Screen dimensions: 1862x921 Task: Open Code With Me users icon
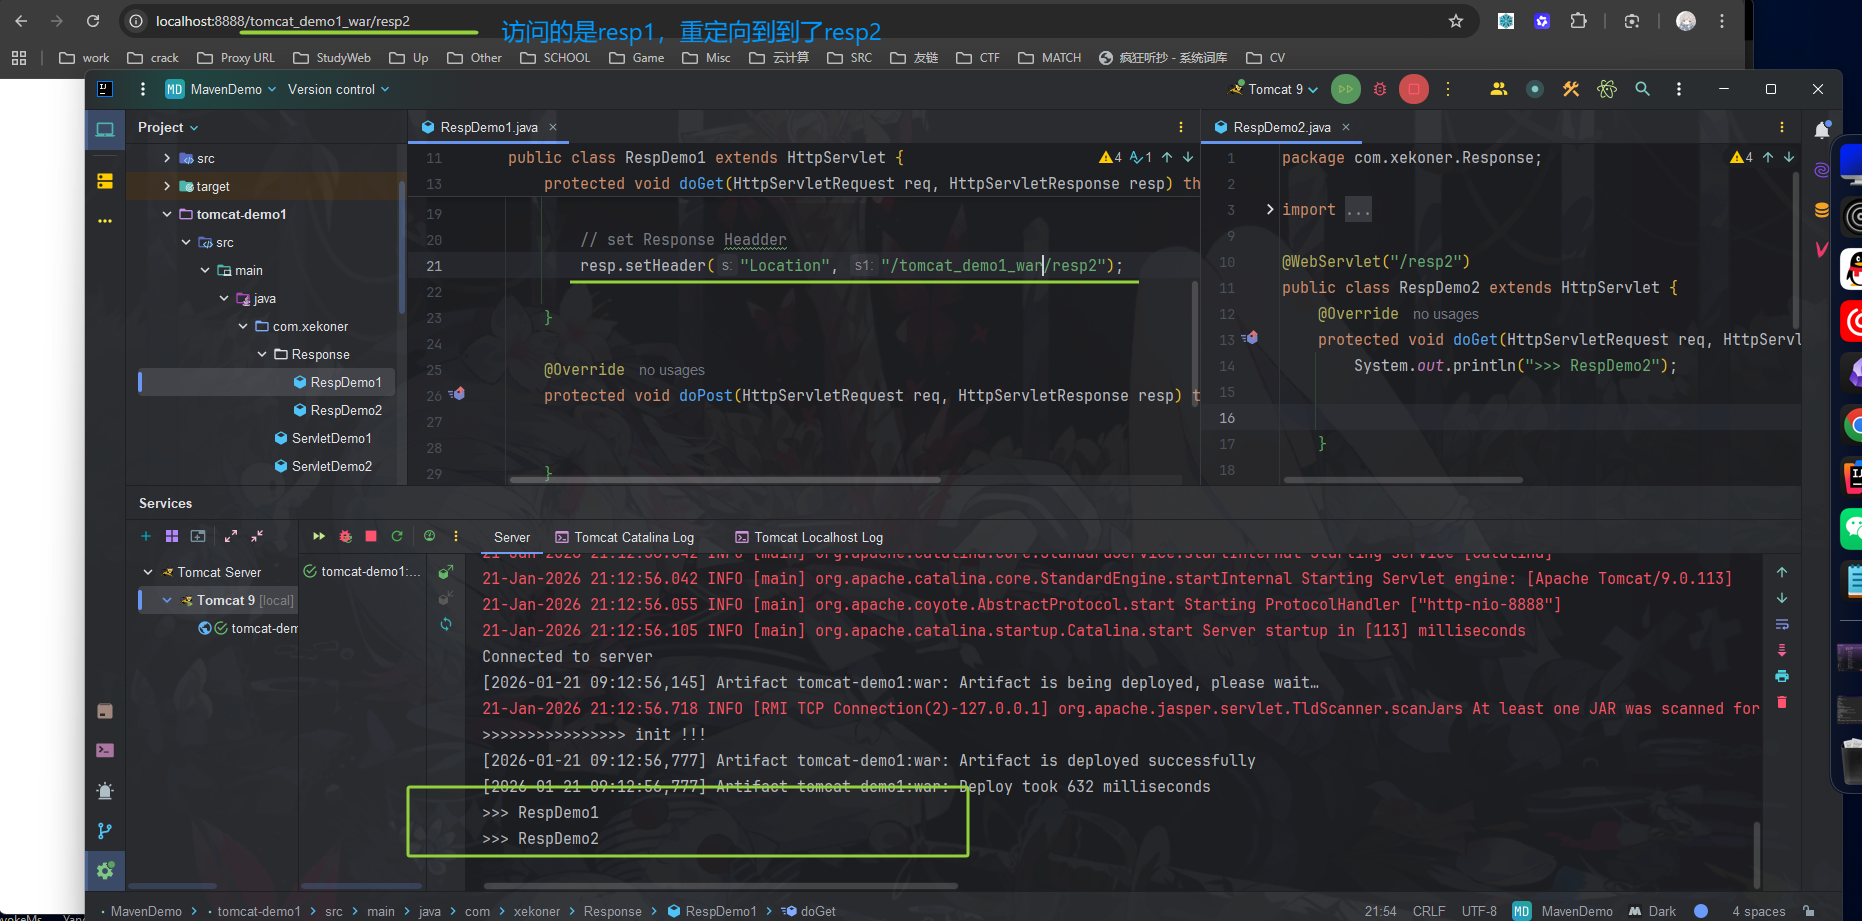pos(1499,89)
